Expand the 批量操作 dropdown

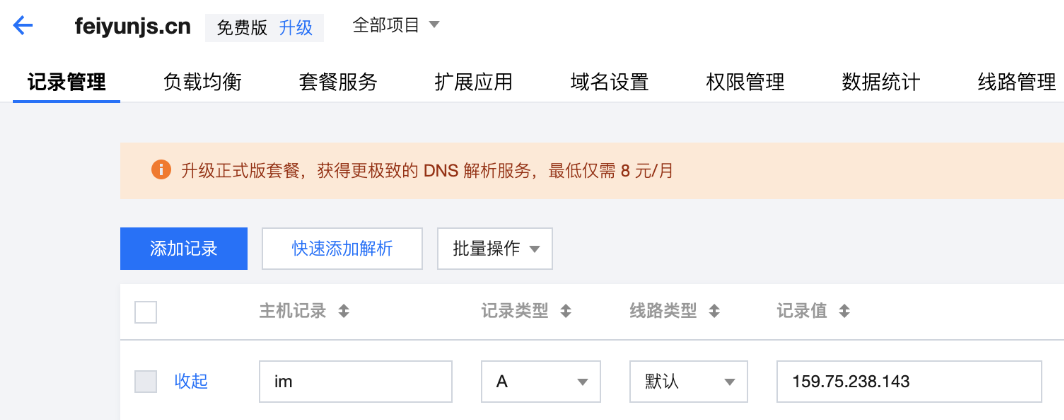tap(495, 248)
